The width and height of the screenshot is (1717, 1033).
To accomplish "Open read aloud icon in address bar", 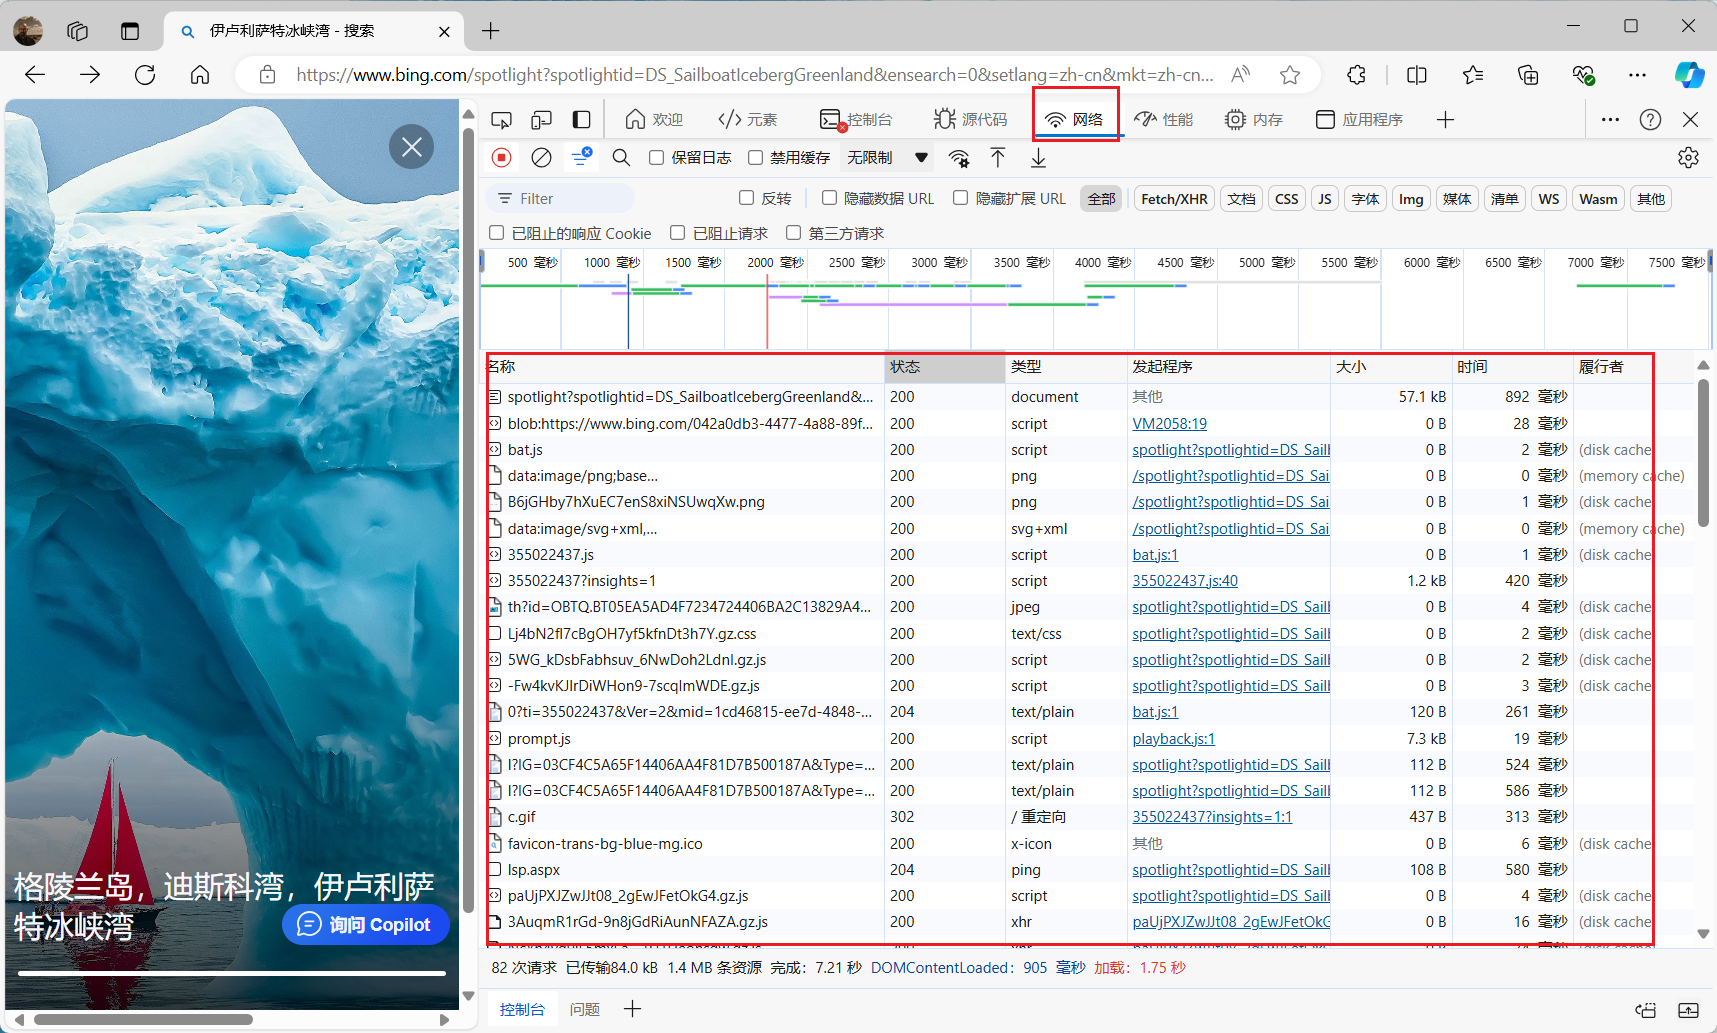I will coord(1241,75).
